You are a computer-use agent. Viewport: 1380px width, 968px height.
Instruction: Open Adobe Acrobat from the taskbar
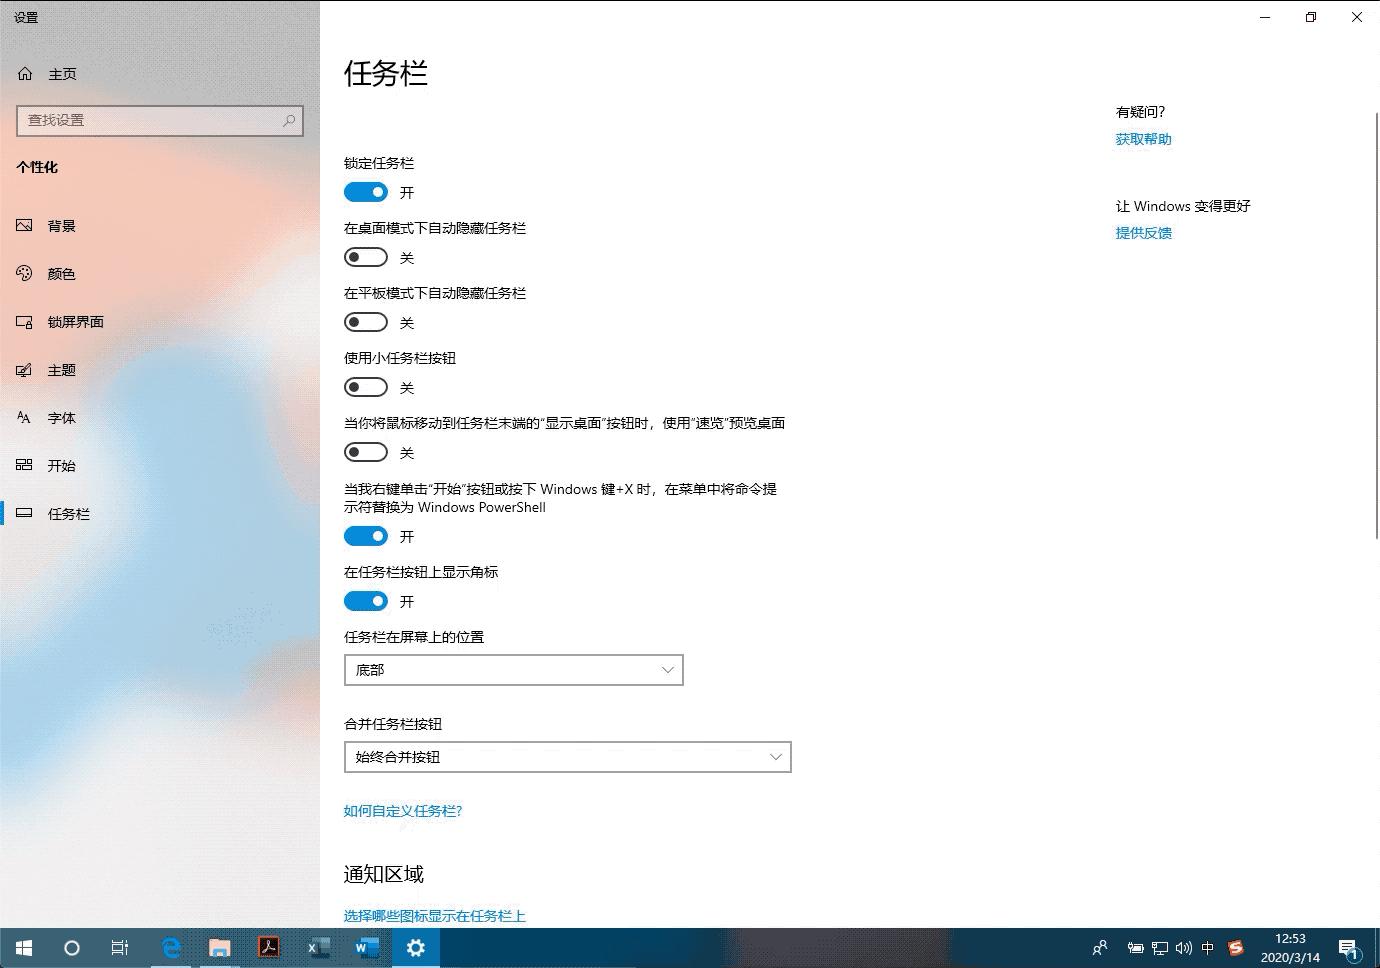tap(268, 947)
